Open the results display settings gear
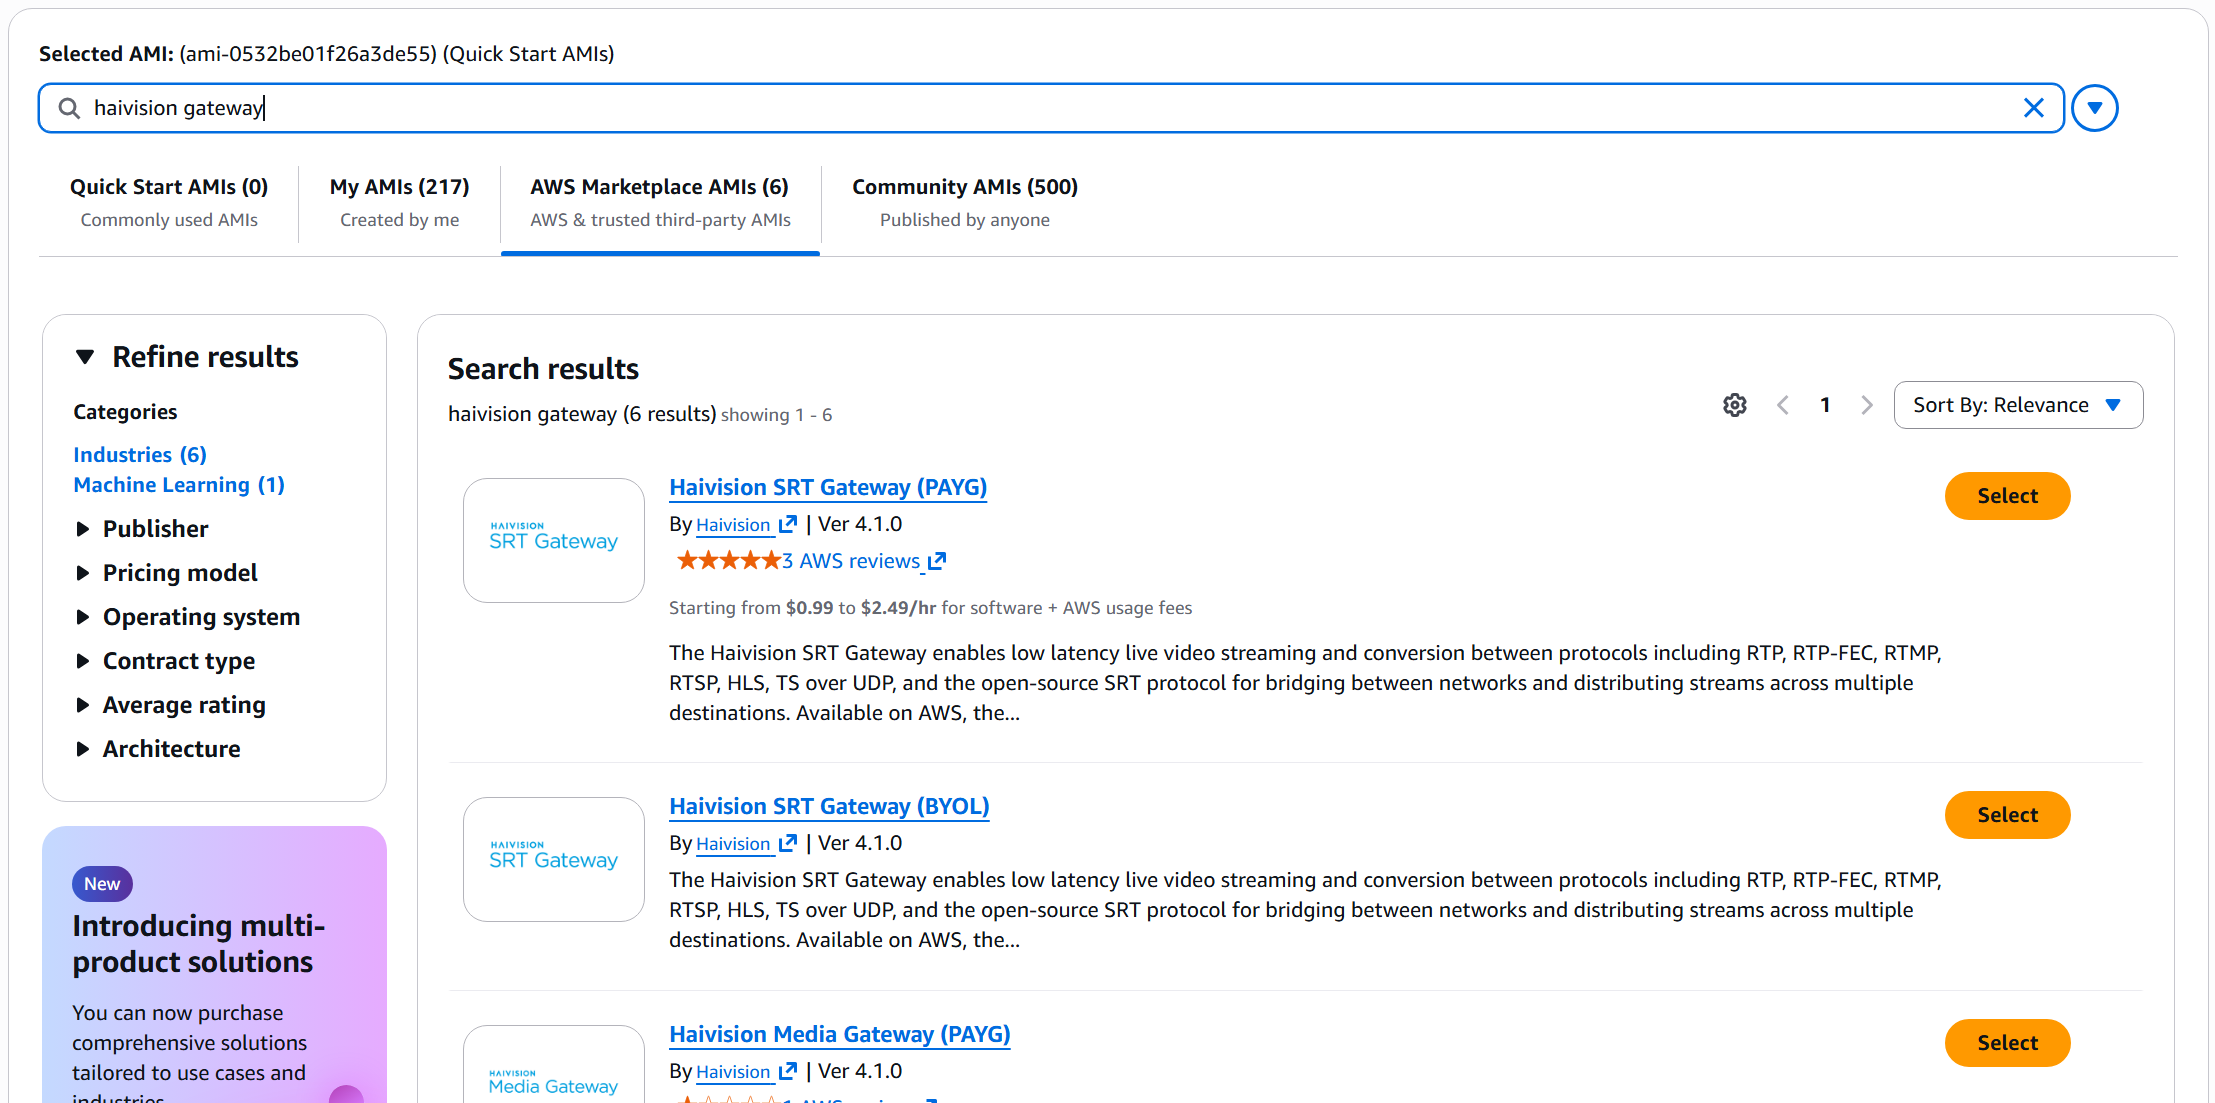 (x=1734, y=405)
